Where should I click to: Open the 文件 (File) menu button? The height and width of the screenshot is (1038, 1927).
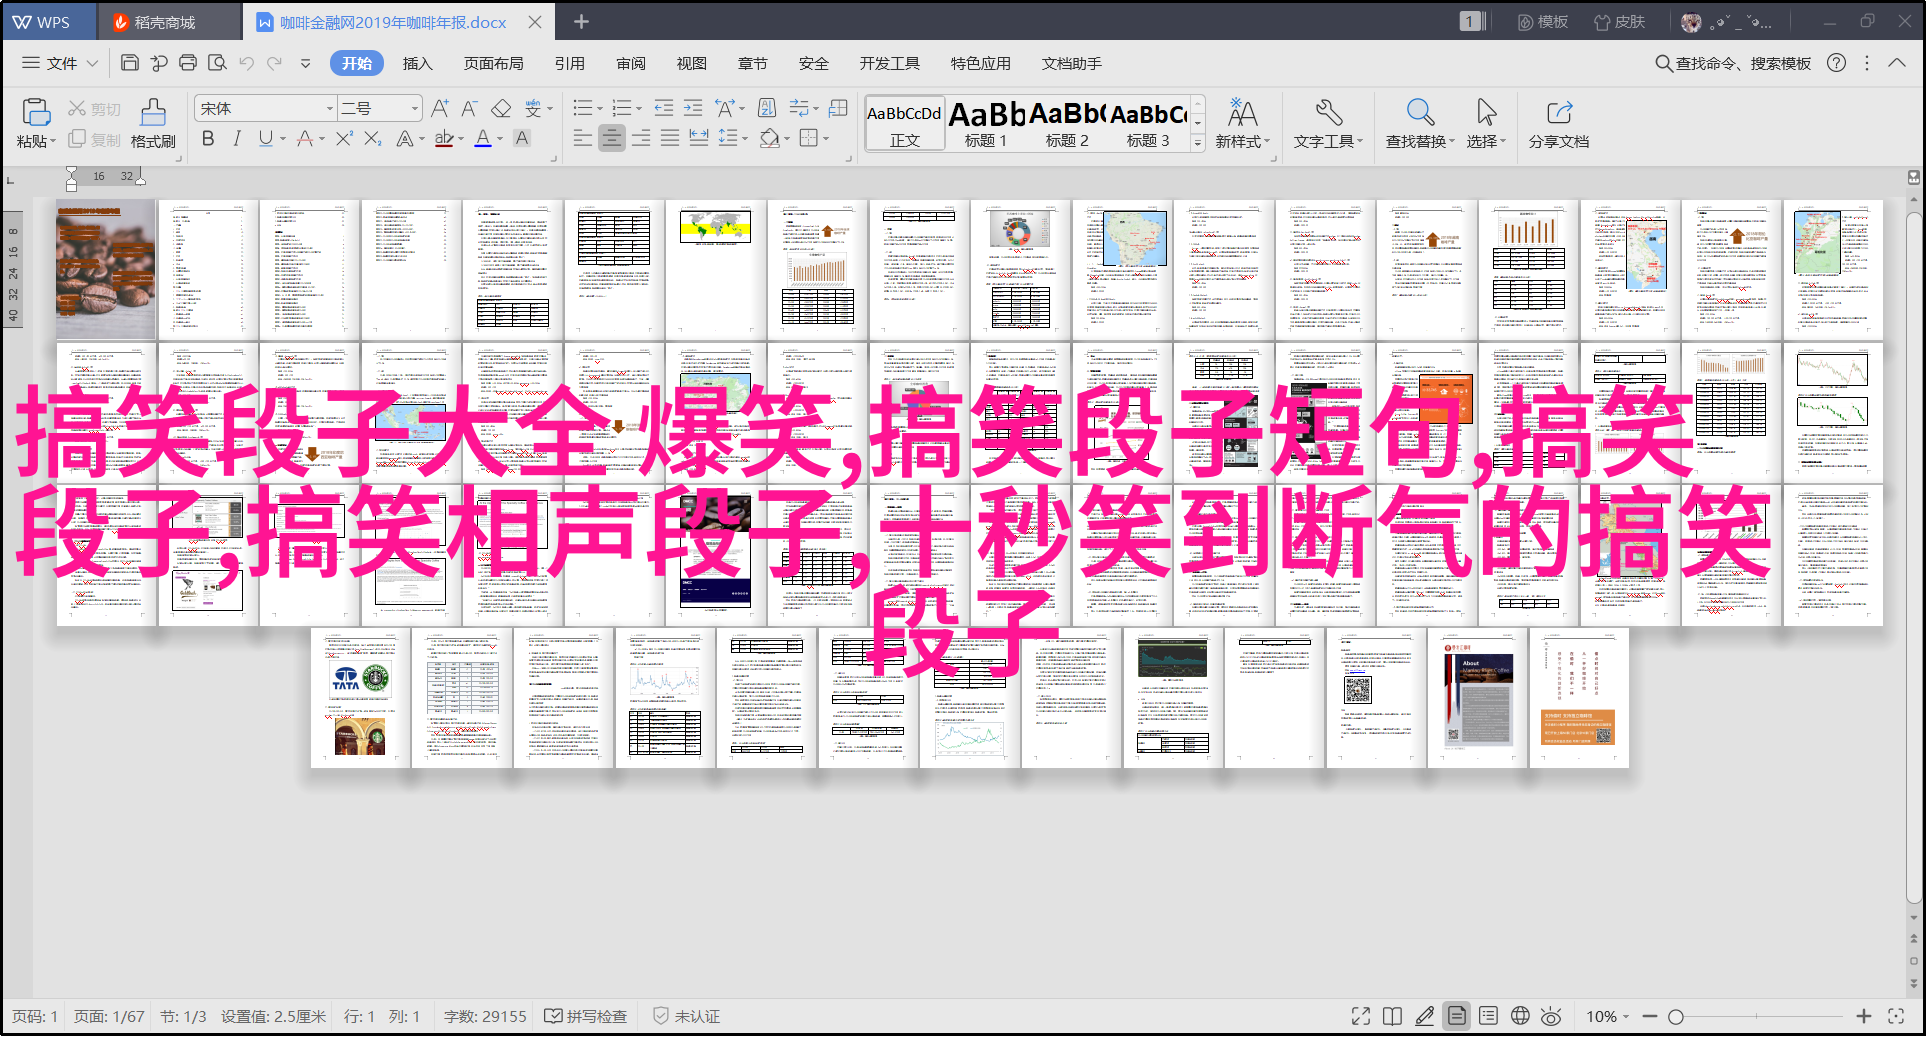pos(60,63)
